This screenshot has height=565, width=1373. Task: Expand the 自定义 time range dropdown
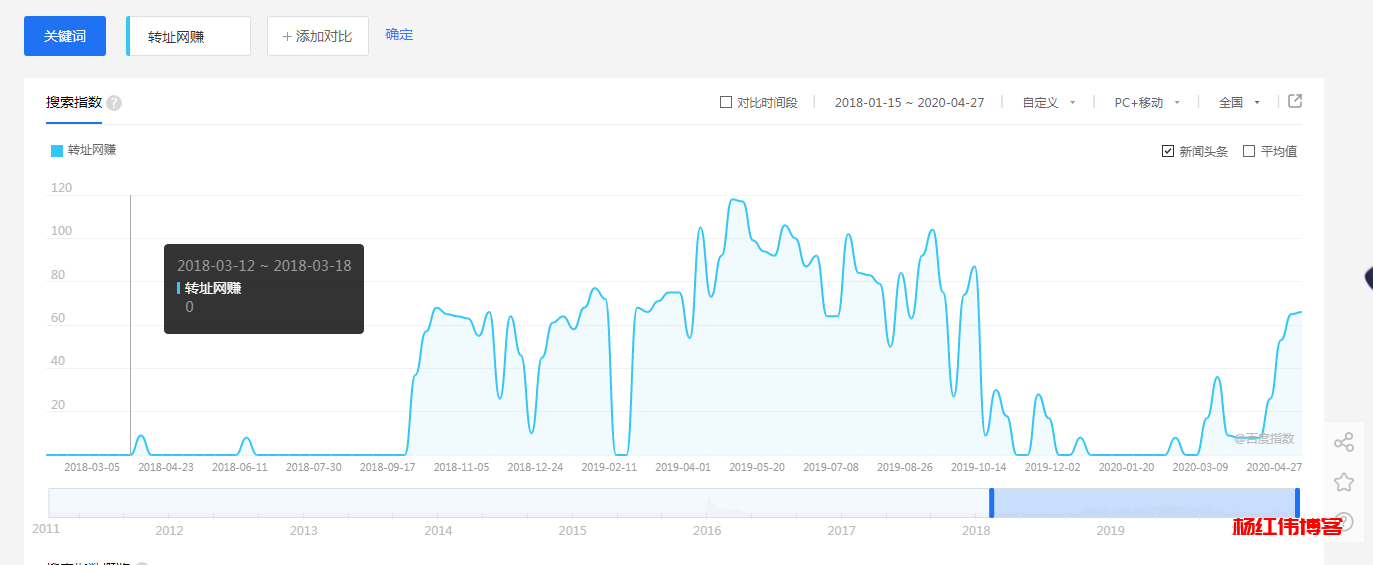[x=1048, y=102]
